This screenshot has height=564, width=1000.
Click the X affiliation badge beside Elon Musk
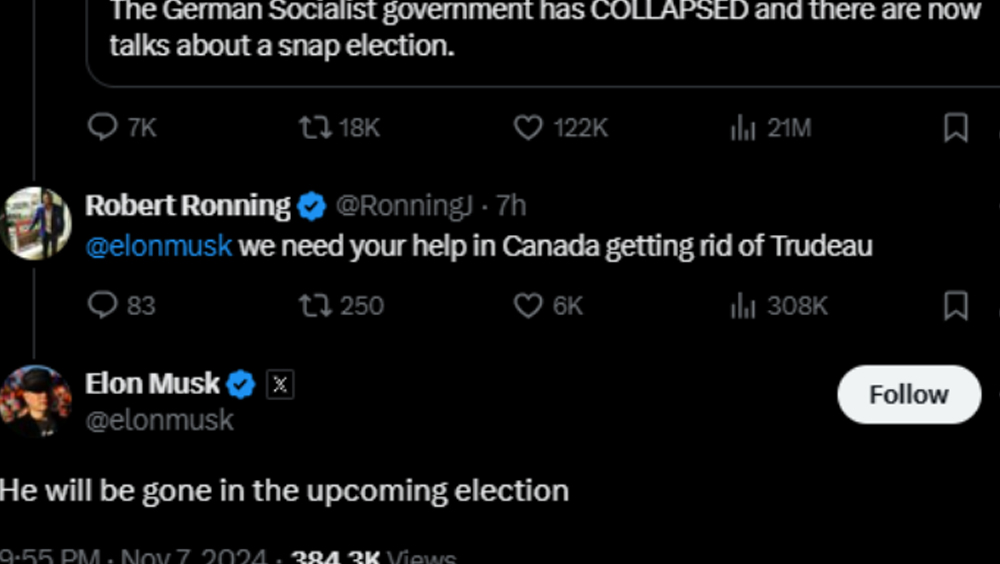tap(280, 385)
